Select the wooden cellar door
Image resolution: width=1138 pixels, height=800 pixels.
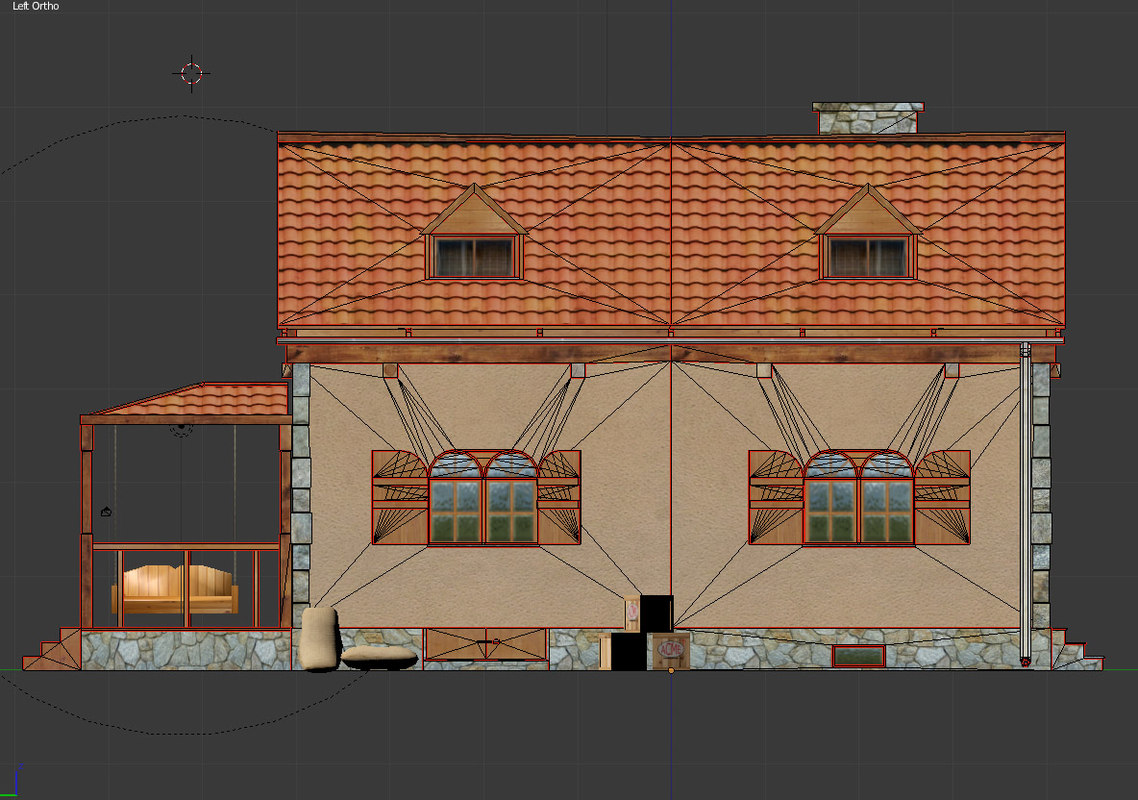[486, 645]
